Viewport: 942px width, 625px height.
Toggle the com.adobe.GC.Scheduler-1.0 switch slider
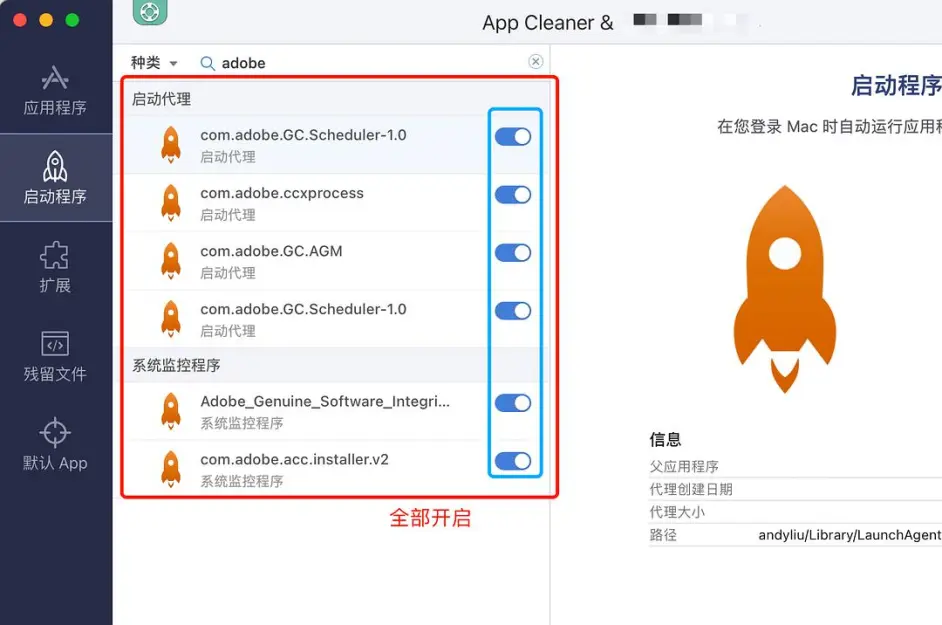pyautogui.click(x=513, y=135)
